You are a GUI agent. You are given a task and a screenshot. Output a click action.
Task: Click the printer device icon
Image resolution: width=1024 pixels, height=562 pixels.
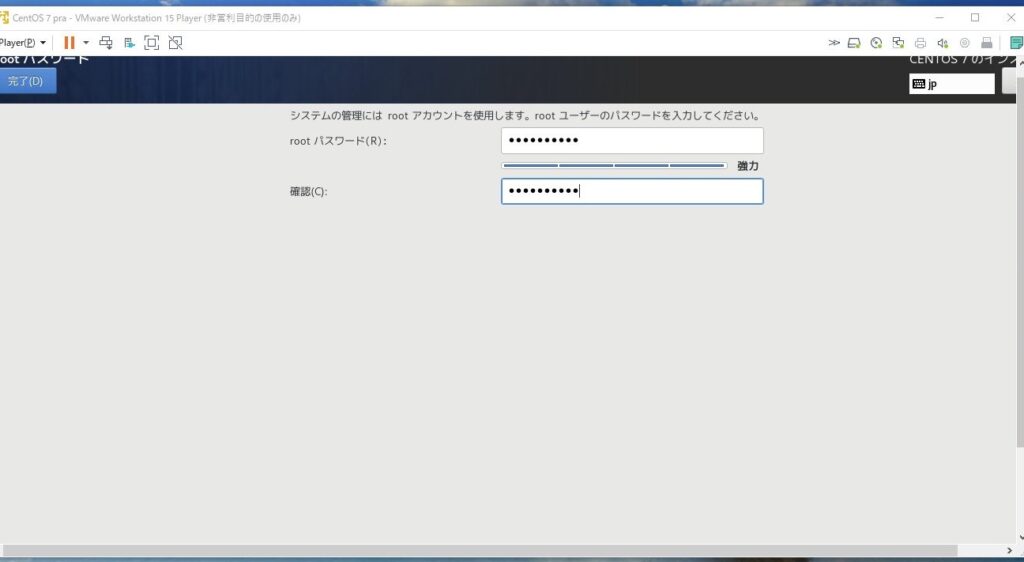click(920, 43)
